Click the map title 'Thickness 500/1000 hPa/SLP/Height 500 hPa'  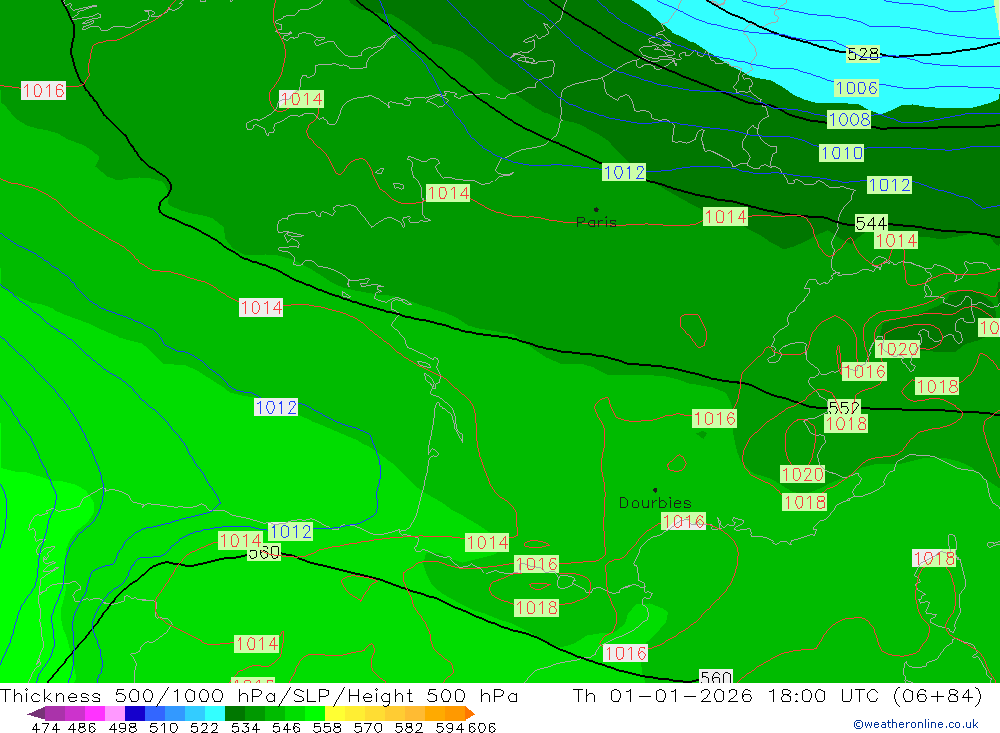(259, 696)
